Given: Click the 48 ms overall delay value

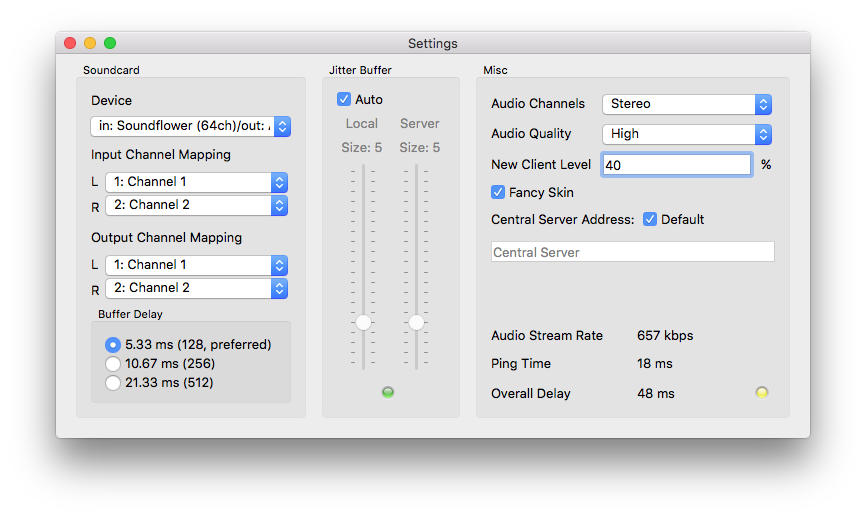Looking at the screenshot, I should (656, 394).
